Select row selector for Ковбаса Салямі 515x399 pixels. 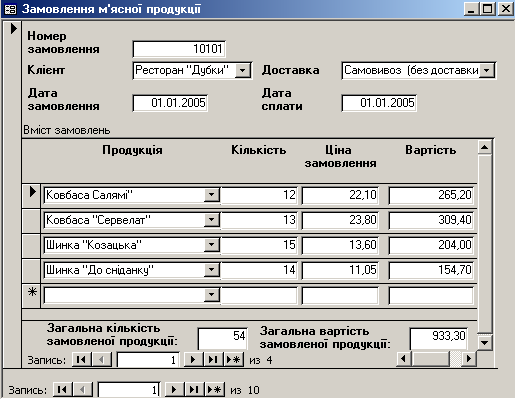point(32,196)
